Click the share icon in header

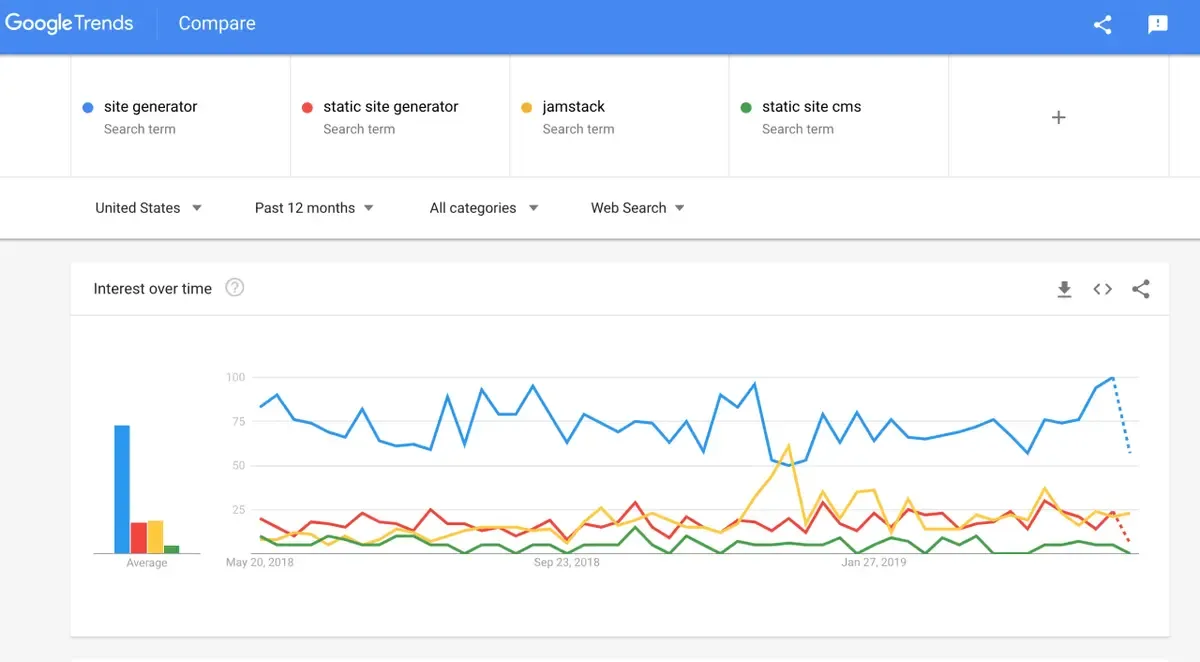click(1103, 25)
